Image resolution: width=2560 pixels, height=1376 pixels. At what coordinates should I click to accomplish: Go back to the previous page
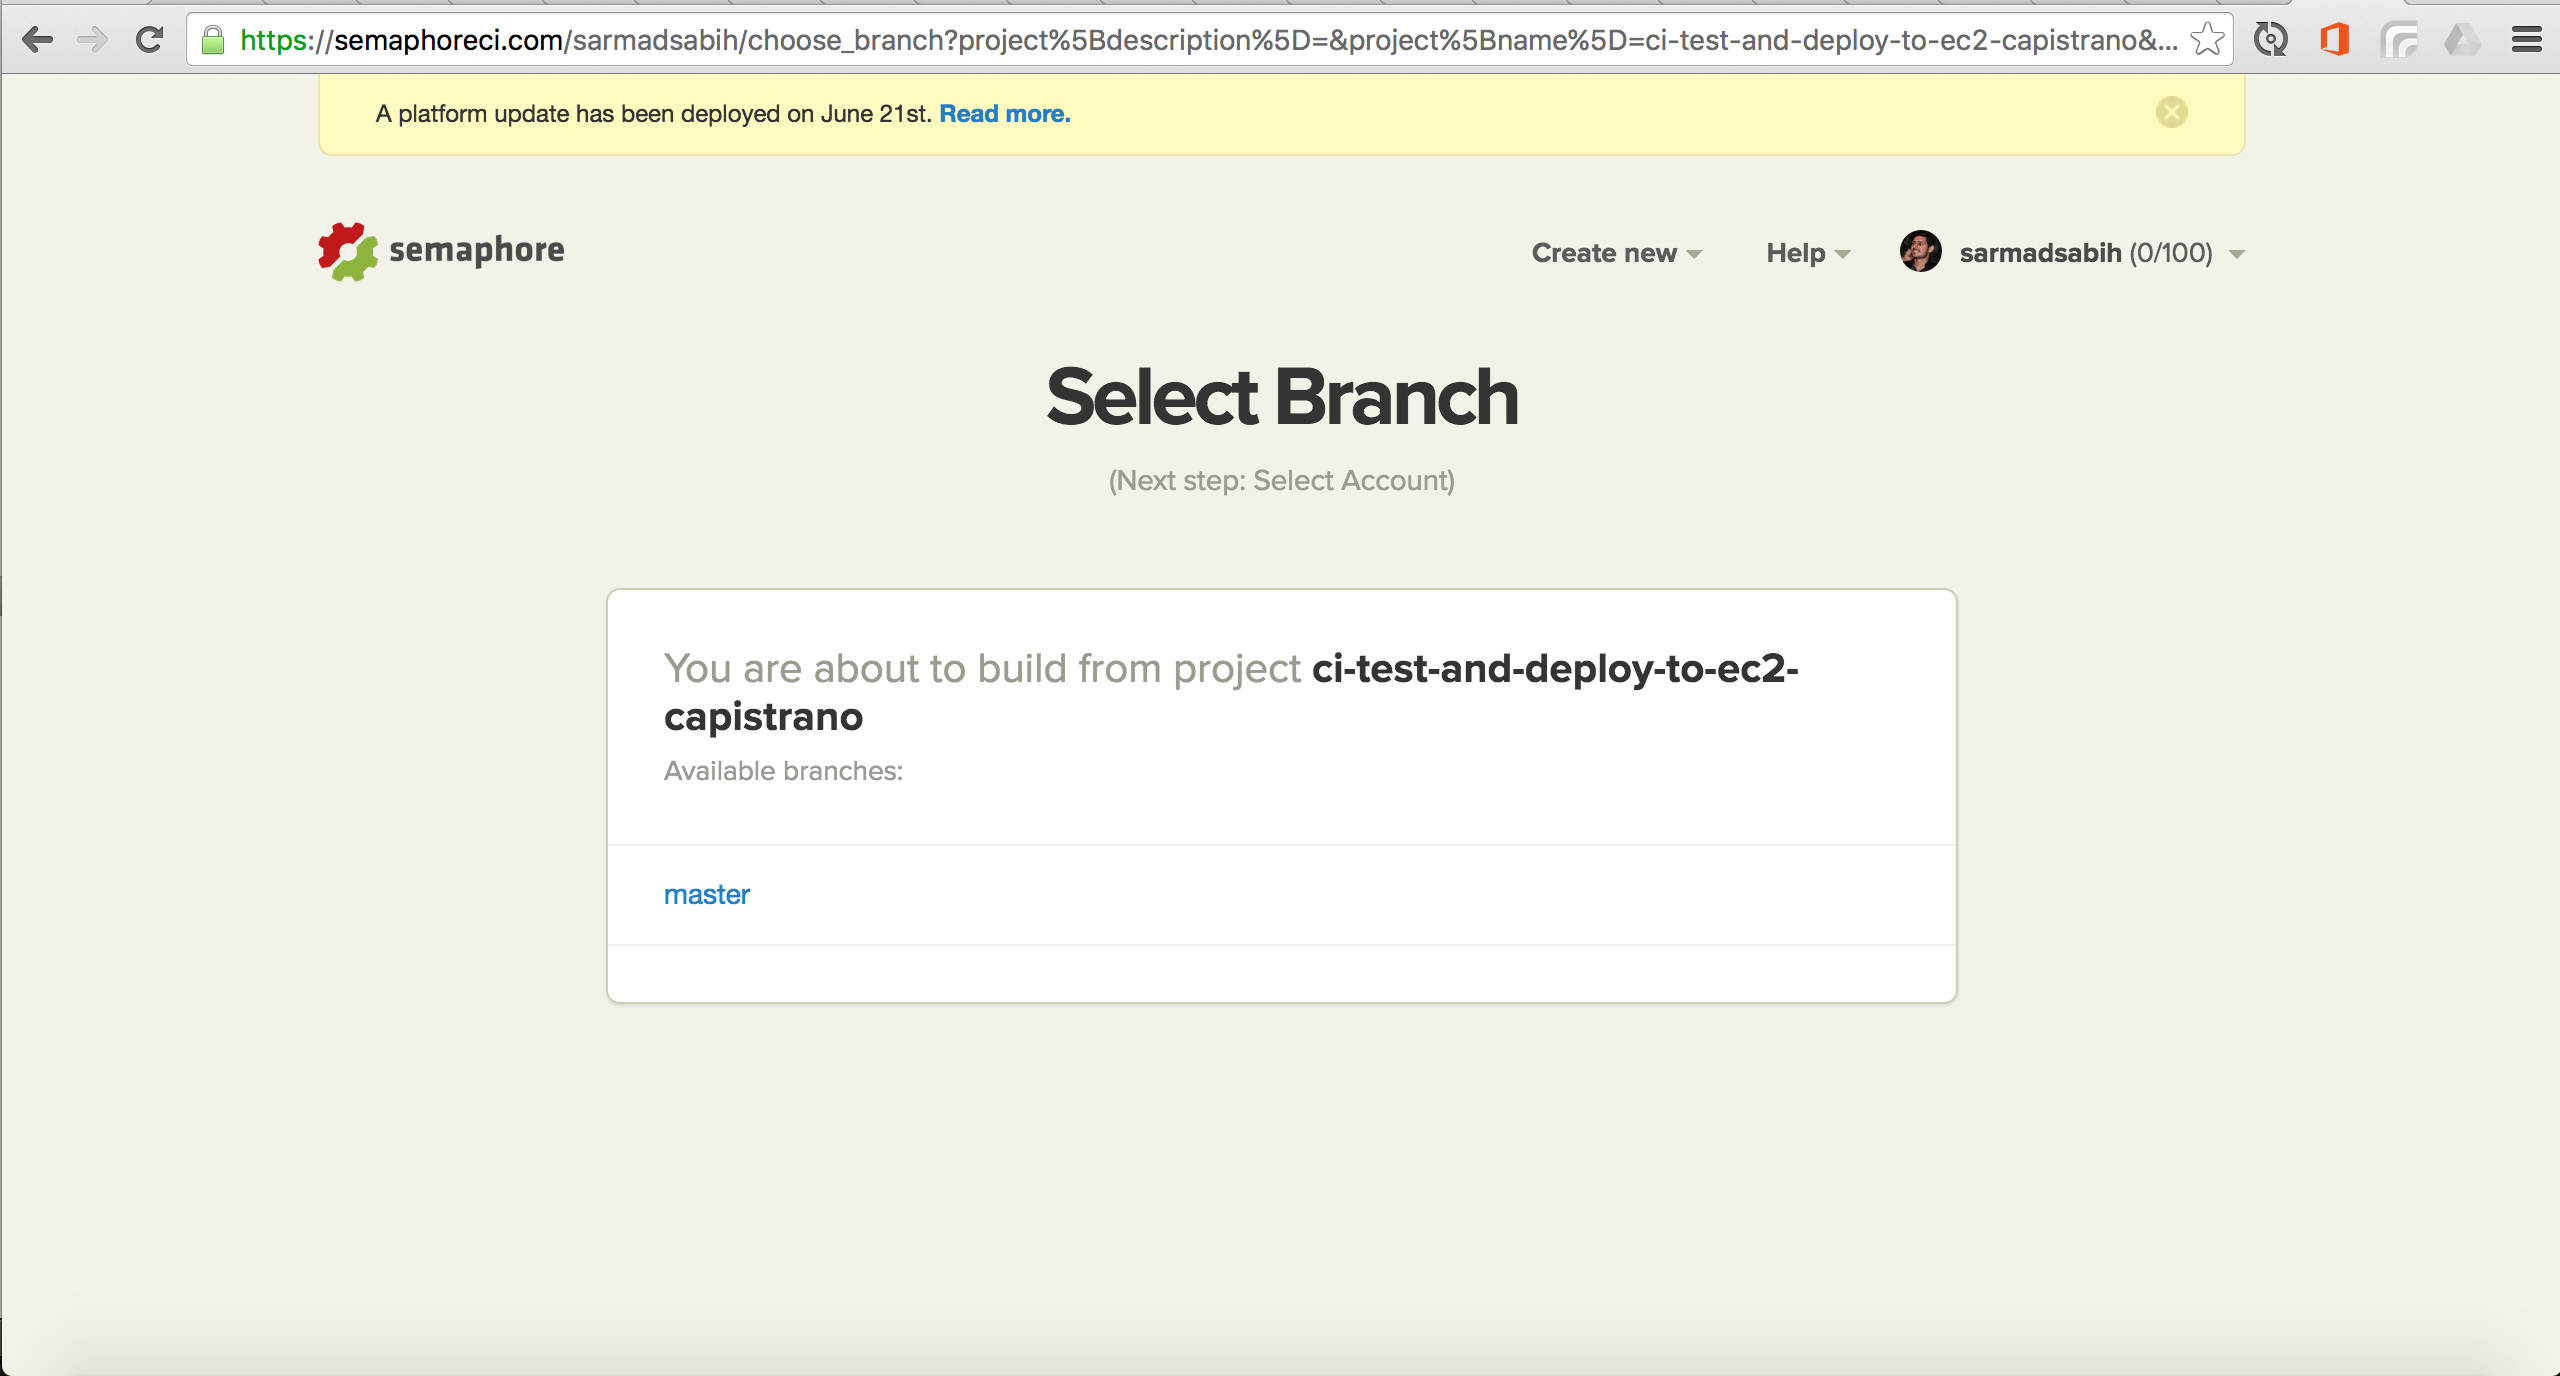pyautogui.click(x=37, y=40)
